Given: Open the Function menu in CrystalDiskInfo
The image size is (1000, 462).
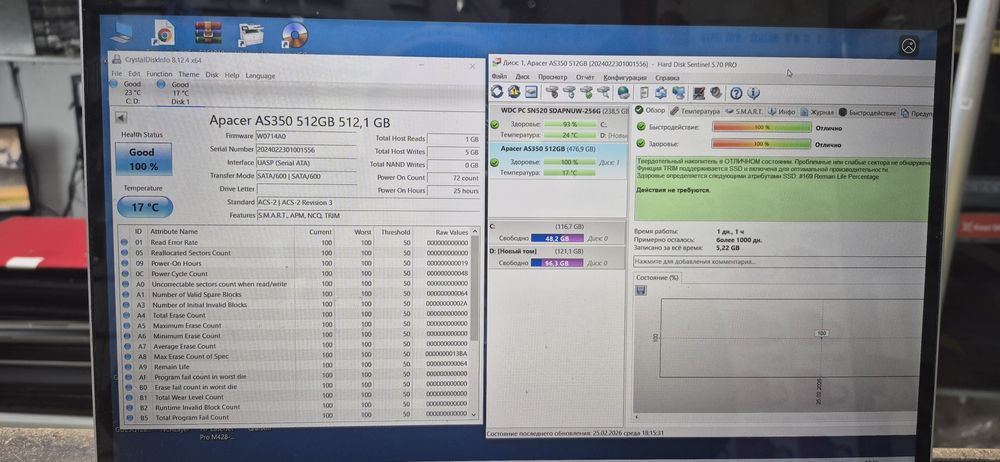Looking at the screenshot, I should pyautogui.click(x=159, y=74).
